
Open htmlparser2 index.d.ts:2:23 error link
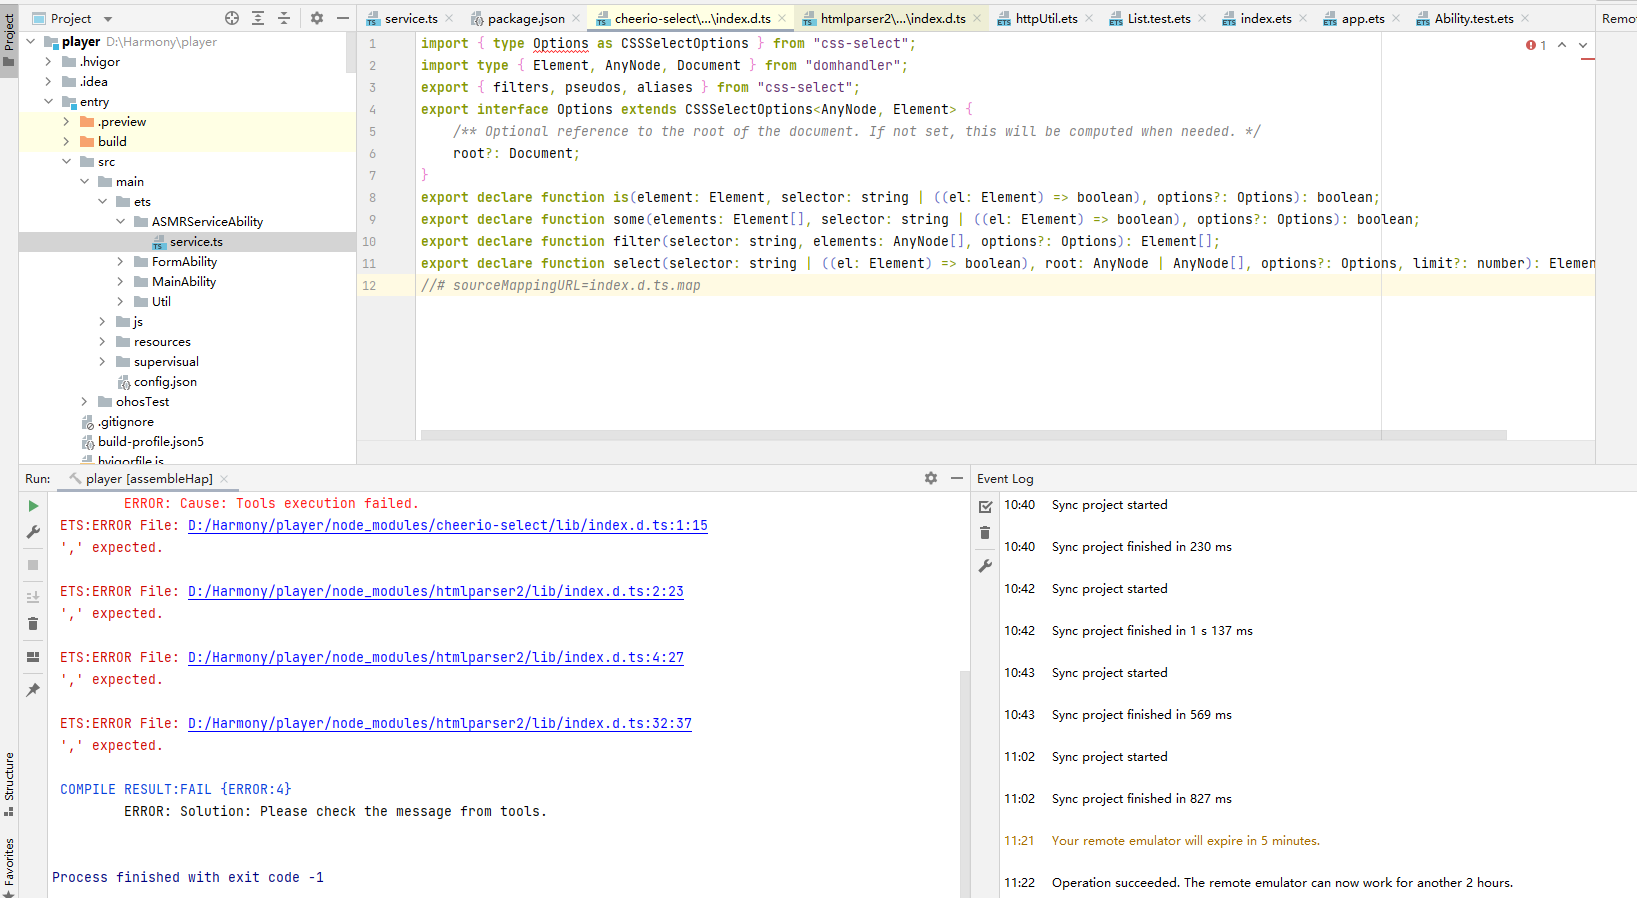tap(436, 591)
